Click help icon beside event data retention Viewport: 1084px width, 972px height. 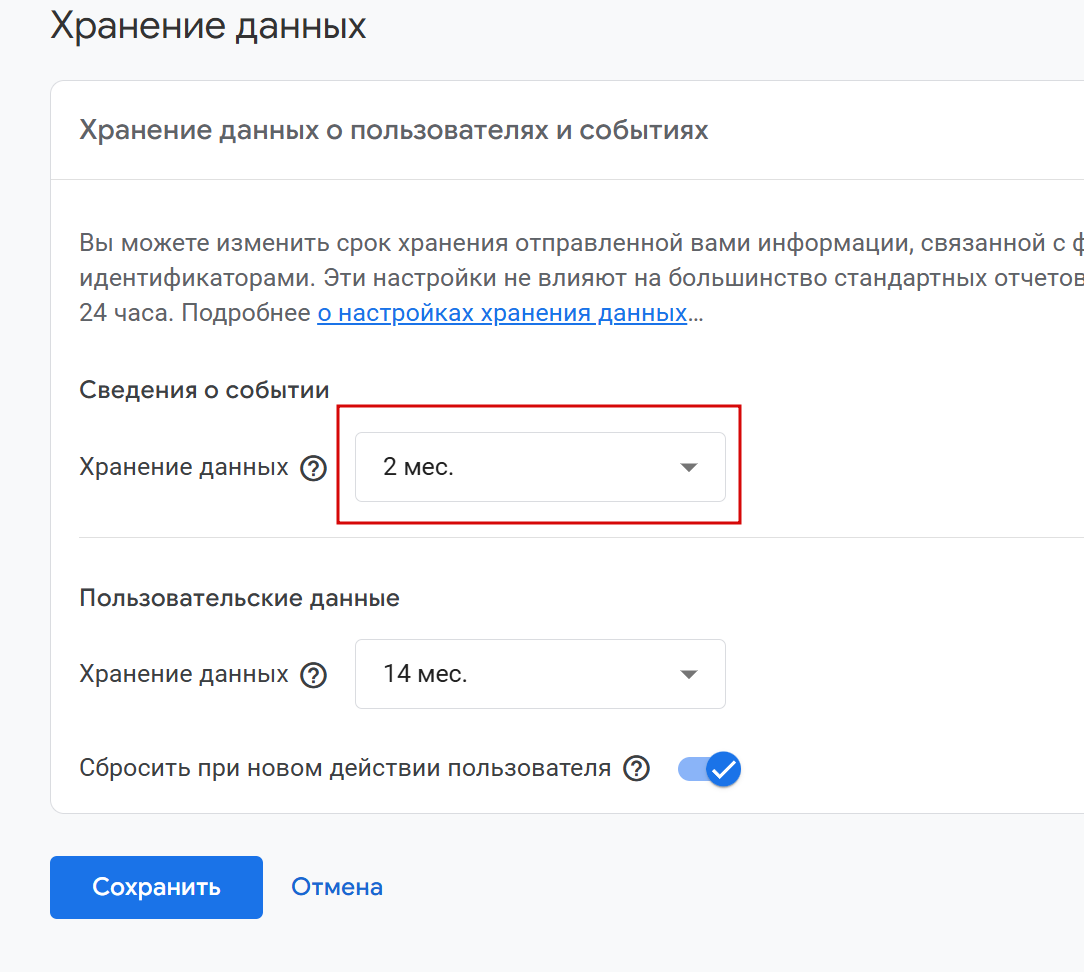pos(314,468)
